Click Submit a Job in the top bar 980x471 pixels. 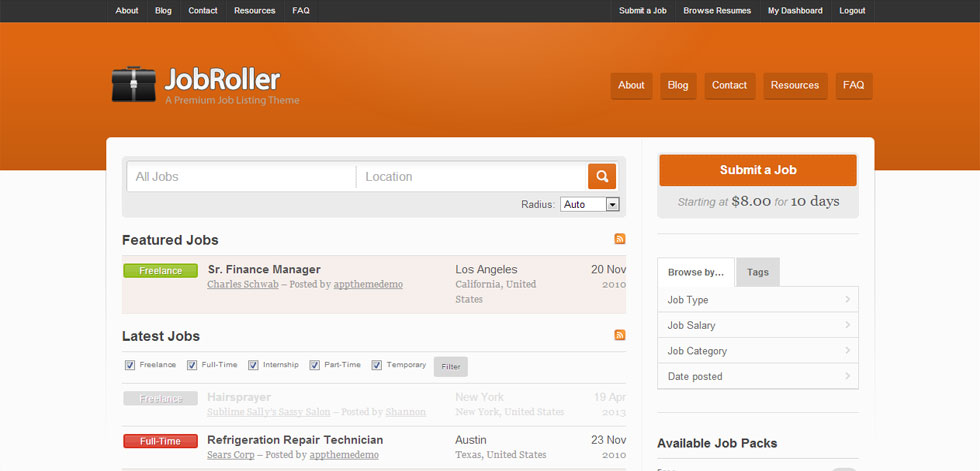[642, 11]
